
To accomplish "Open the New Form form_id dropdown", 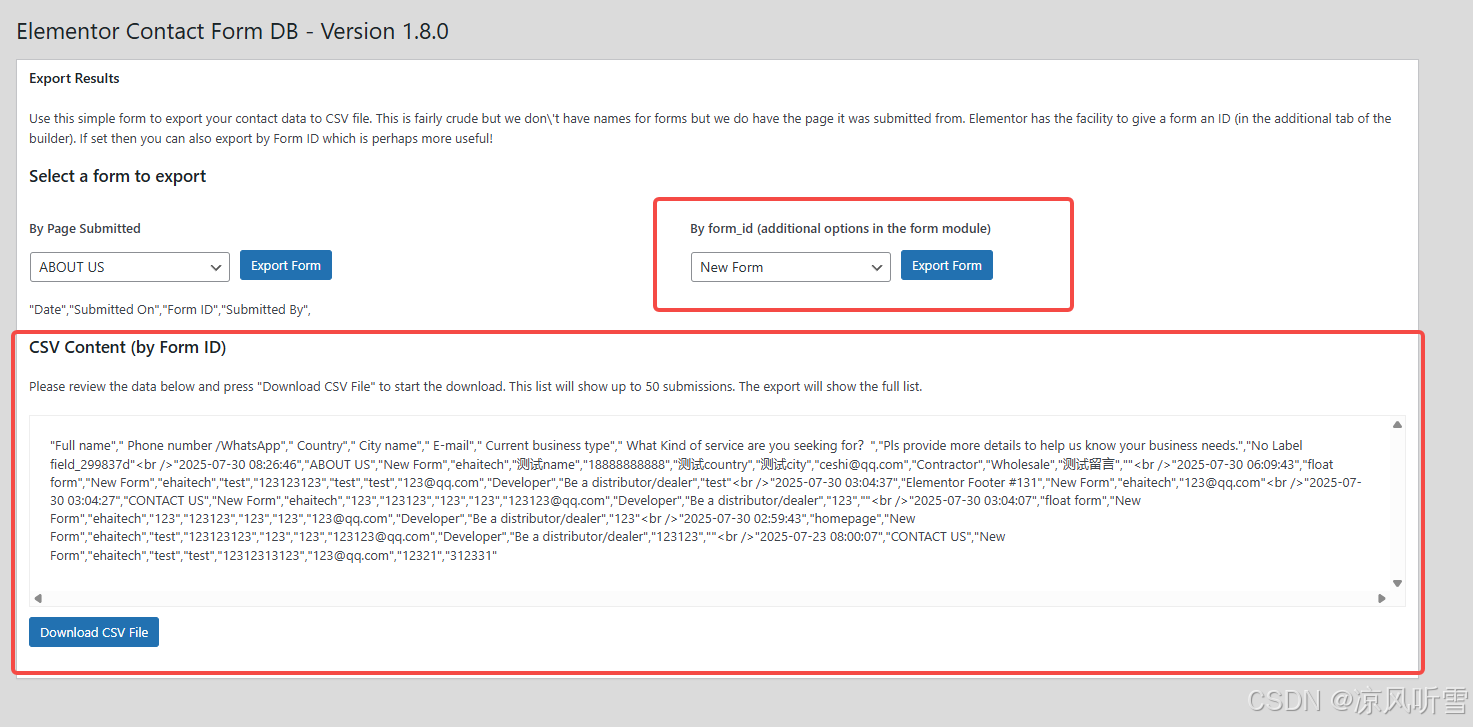I will 791,267.
